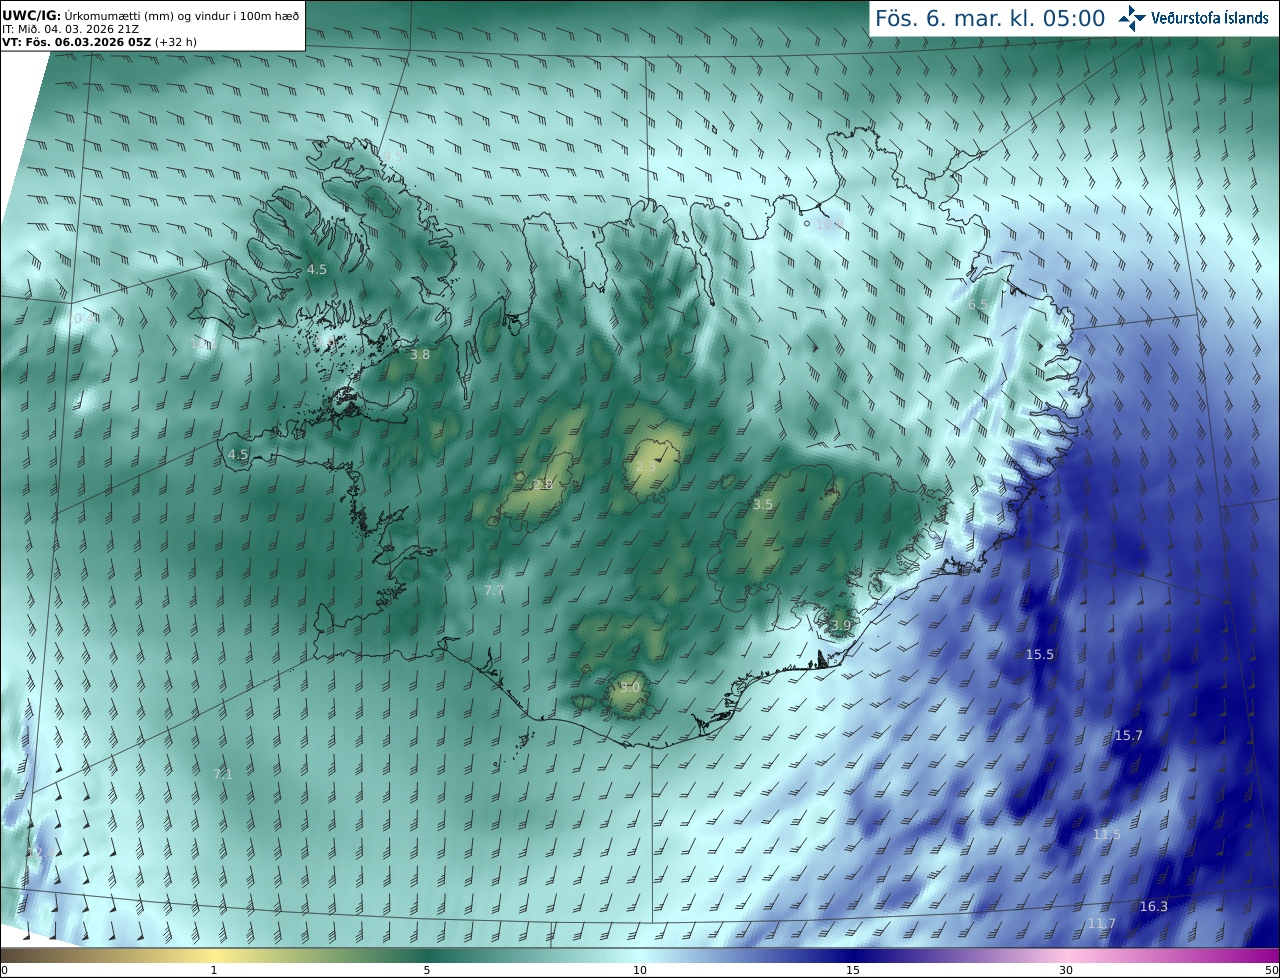This screenshot has height=978, width=1280.
Task: Click the 11.5 value label on the map
Action: point(1107,834)
